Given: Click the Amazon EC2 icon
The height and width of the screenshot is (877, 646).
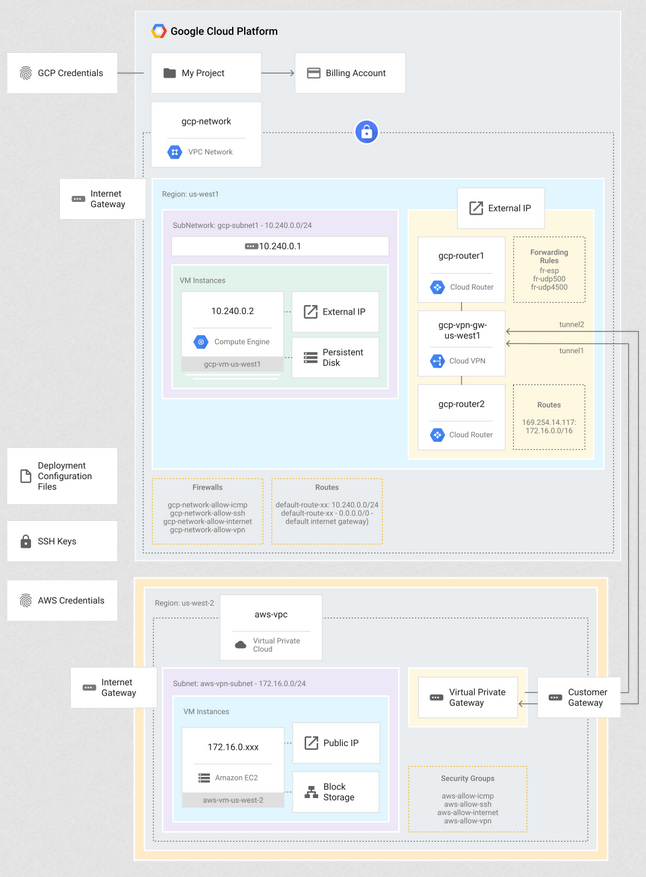Looking at the screenshot, I should click(x=204, y=778).
